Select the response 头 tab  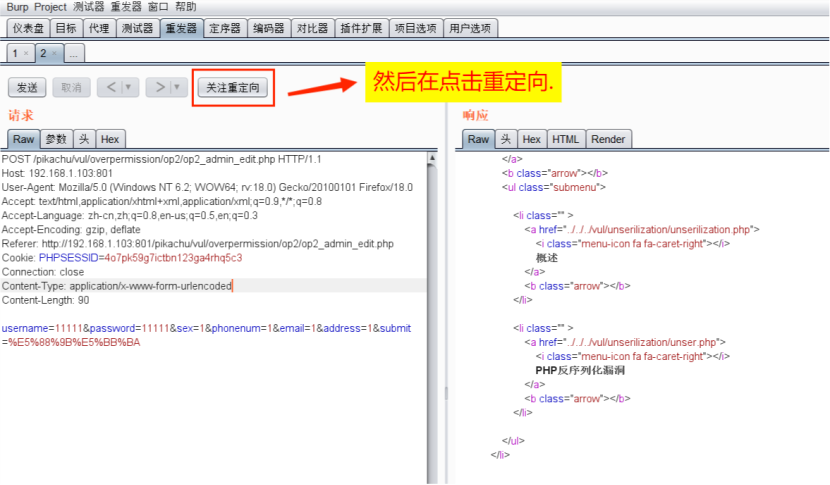[x=506, y=139]
